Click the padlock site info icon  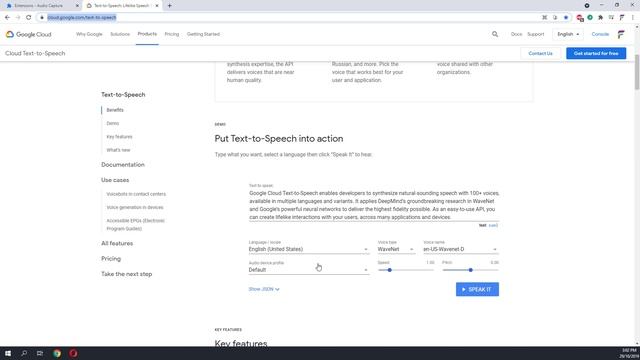point(42,18)
